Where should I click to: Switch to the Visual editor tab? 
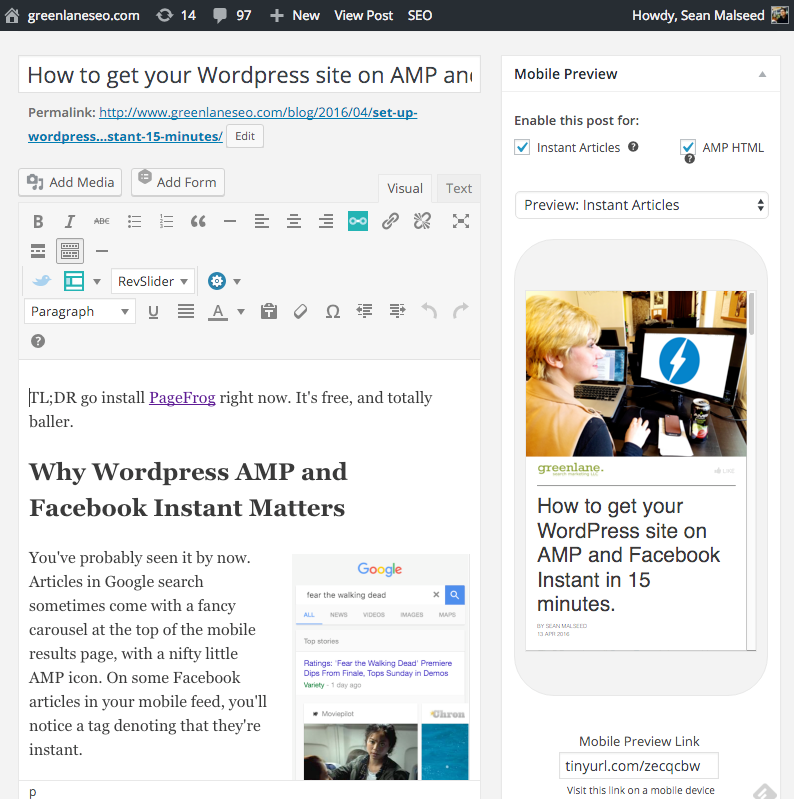tap(405, 189)
